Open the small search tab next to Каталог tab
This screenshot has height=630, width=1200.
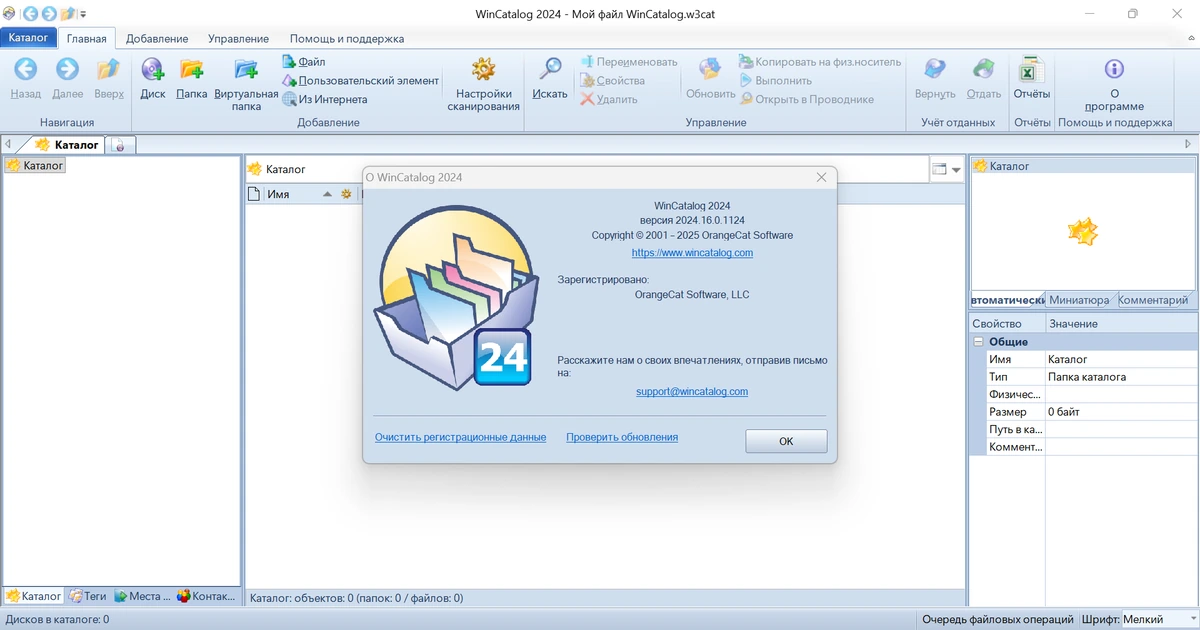[120, 145]
